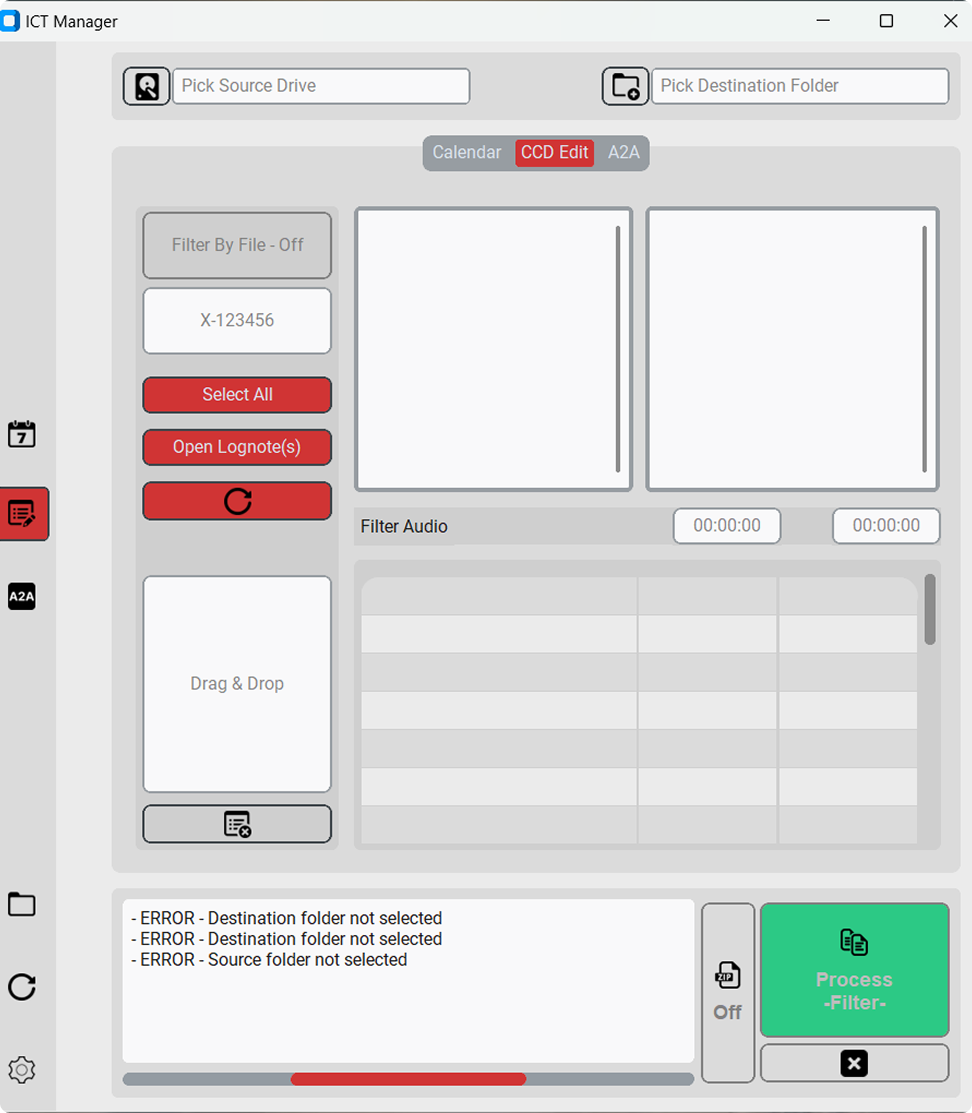Open the settings gear

(x=22, y=1069)
